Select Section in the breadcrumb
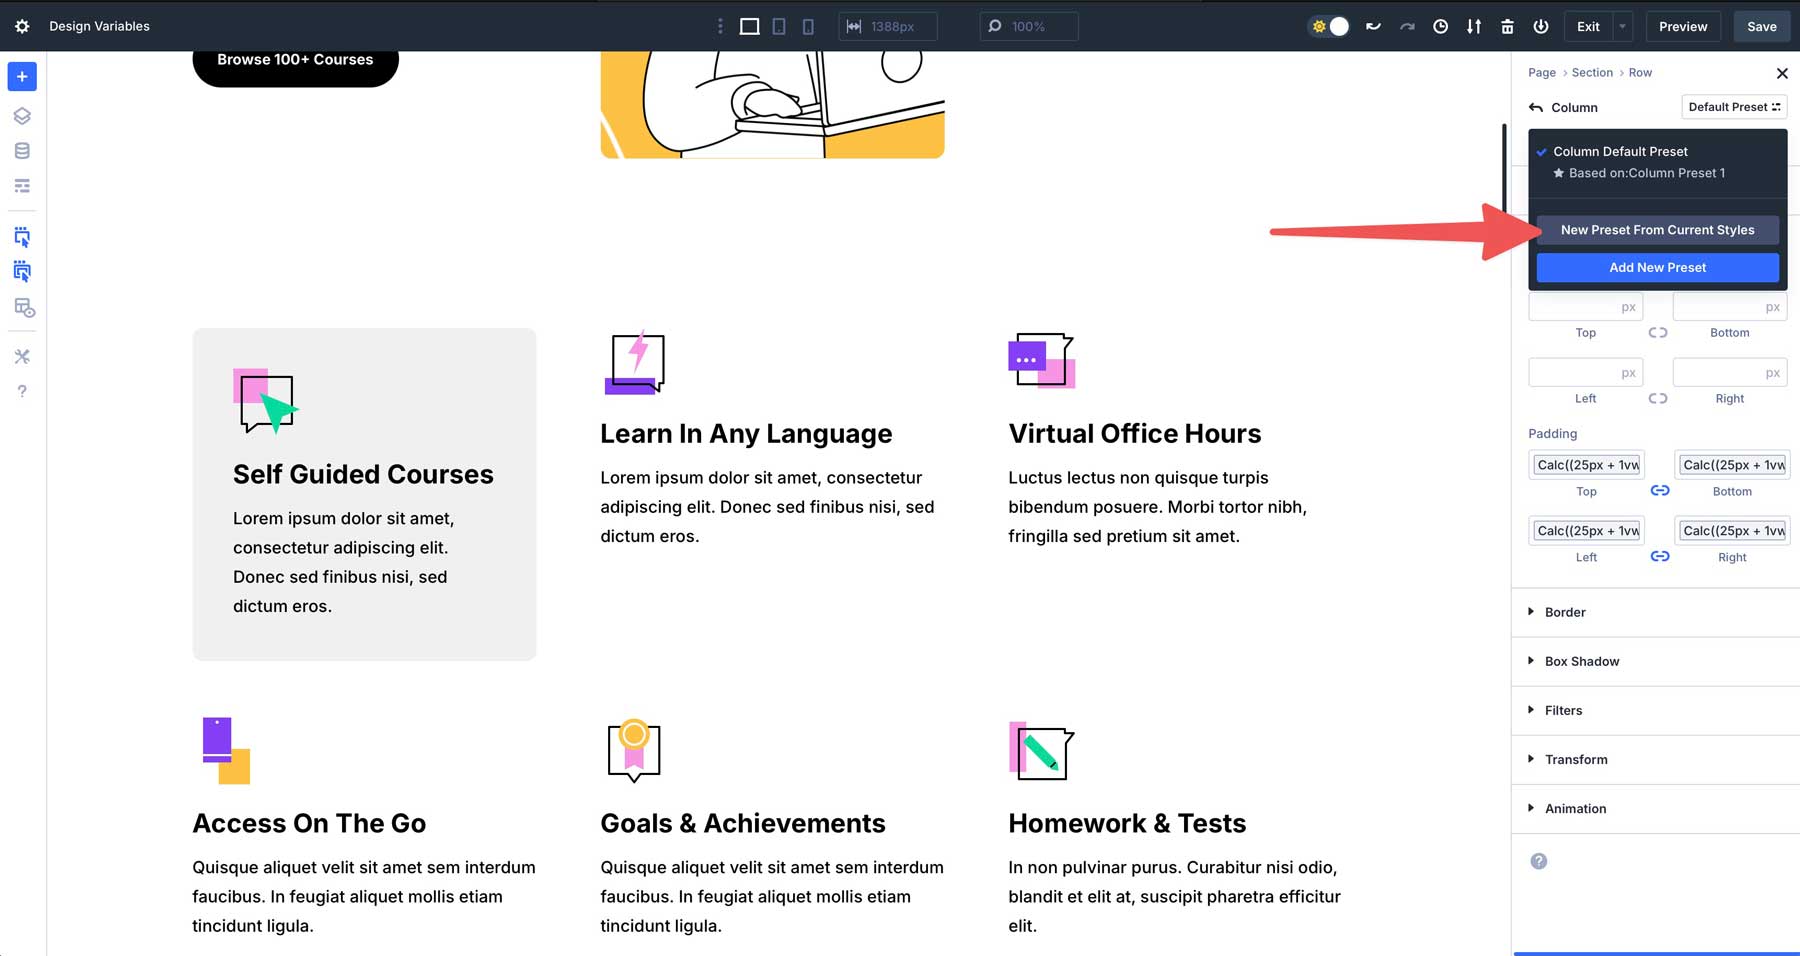This screenshot has width=1800, height=956. click(1592, 72)
